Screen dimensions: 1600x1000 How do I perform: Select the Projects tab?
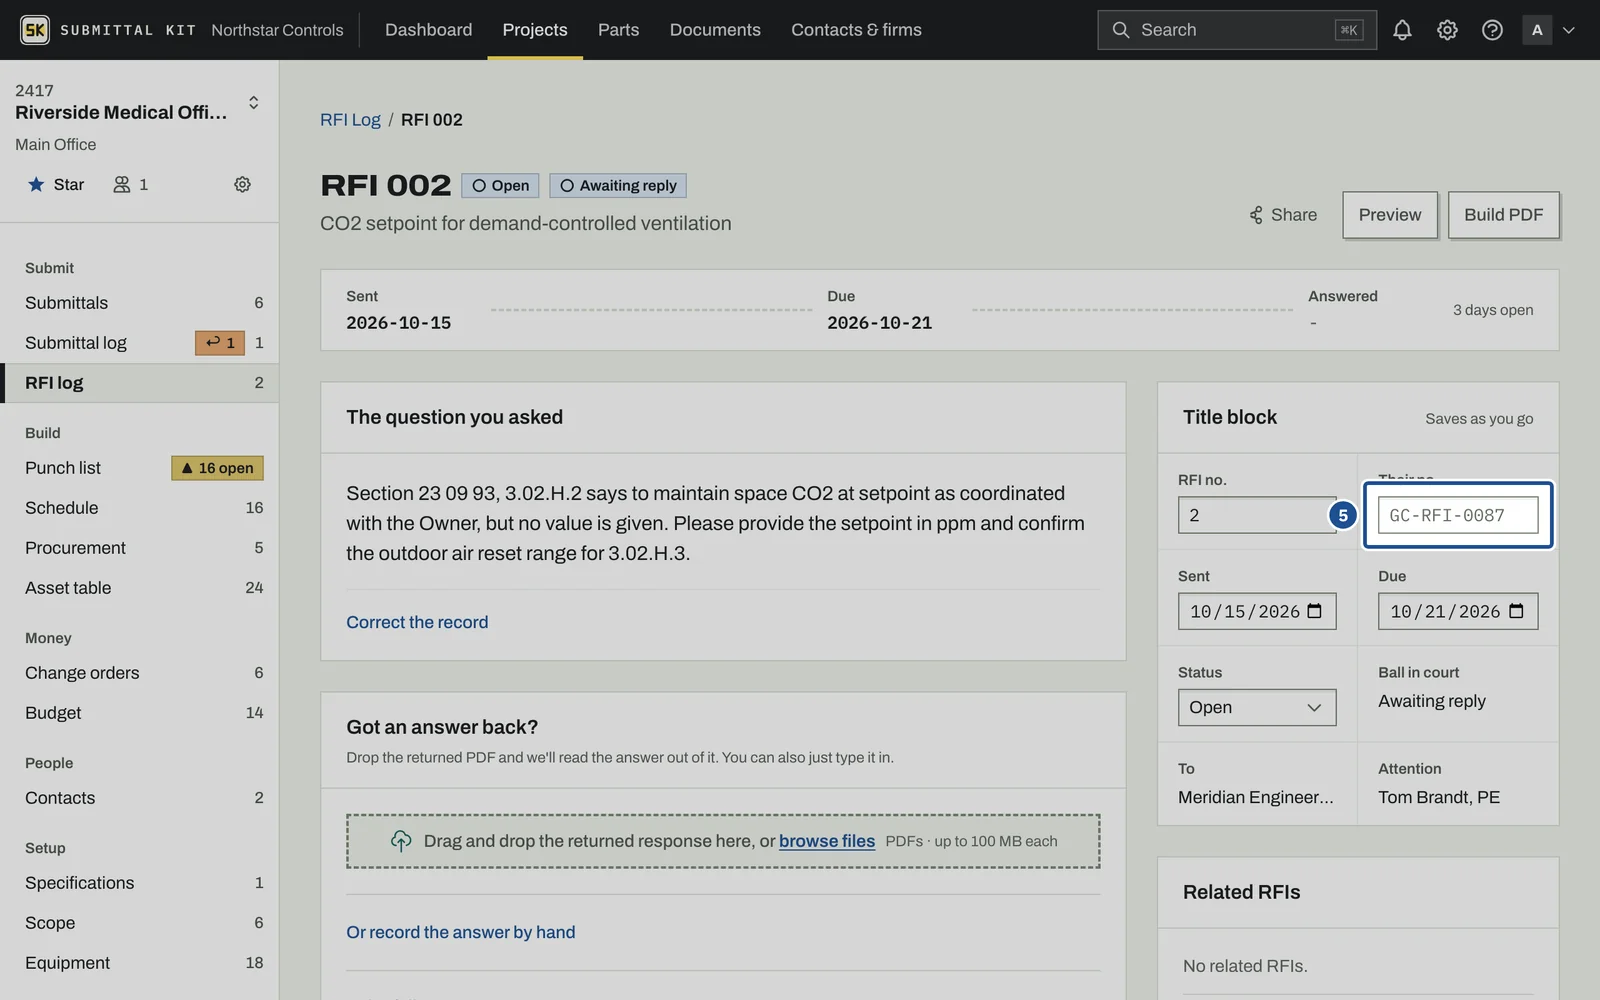(x=535, y=30)
